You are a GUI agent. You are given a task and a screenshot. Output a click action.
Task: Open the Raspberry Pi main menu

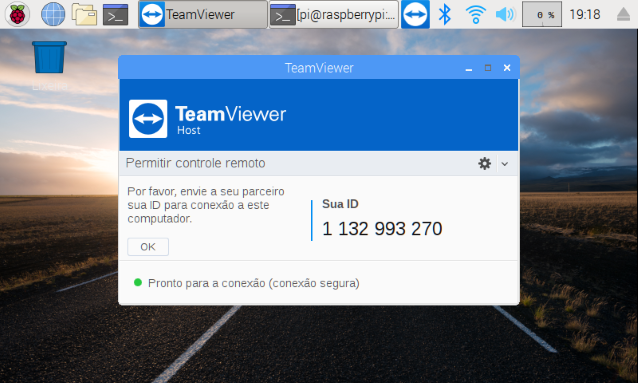17,14
